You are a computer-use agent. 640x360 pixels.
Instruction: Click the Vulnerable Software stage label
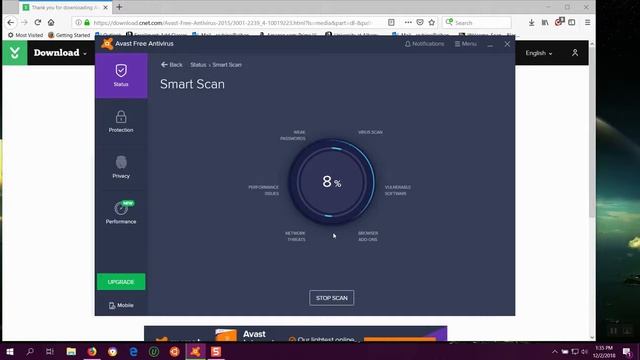398,190
